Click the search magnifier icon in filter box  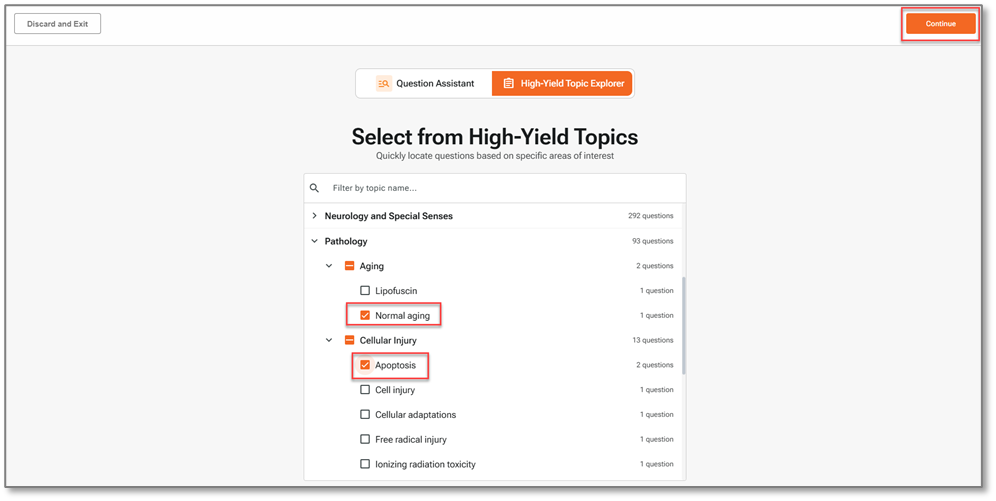pos(315,188)
